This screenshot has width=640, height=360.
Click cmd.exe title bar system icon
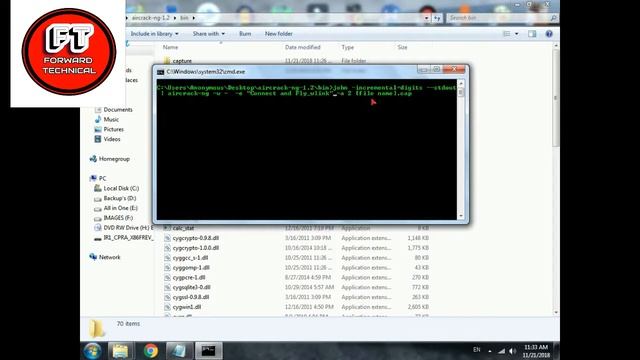click(160, 72)
